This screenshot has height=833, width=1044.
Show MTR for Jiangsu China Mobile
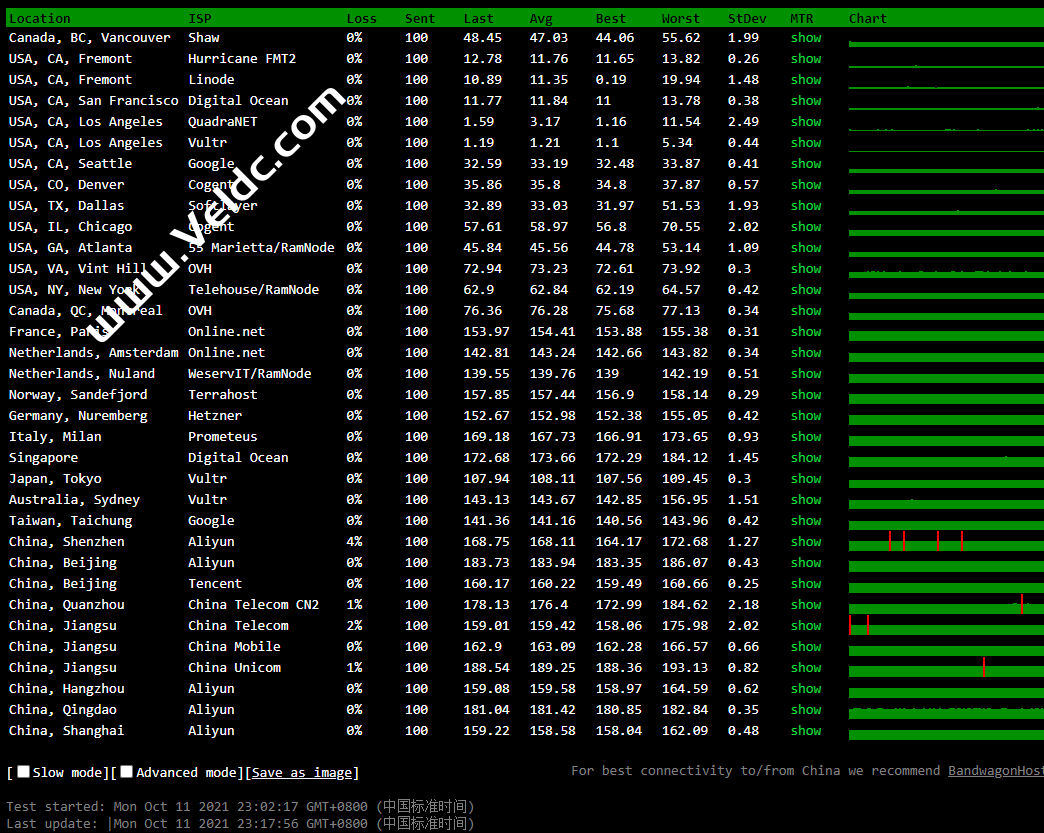pyautogui.click(x=805, y=647)
